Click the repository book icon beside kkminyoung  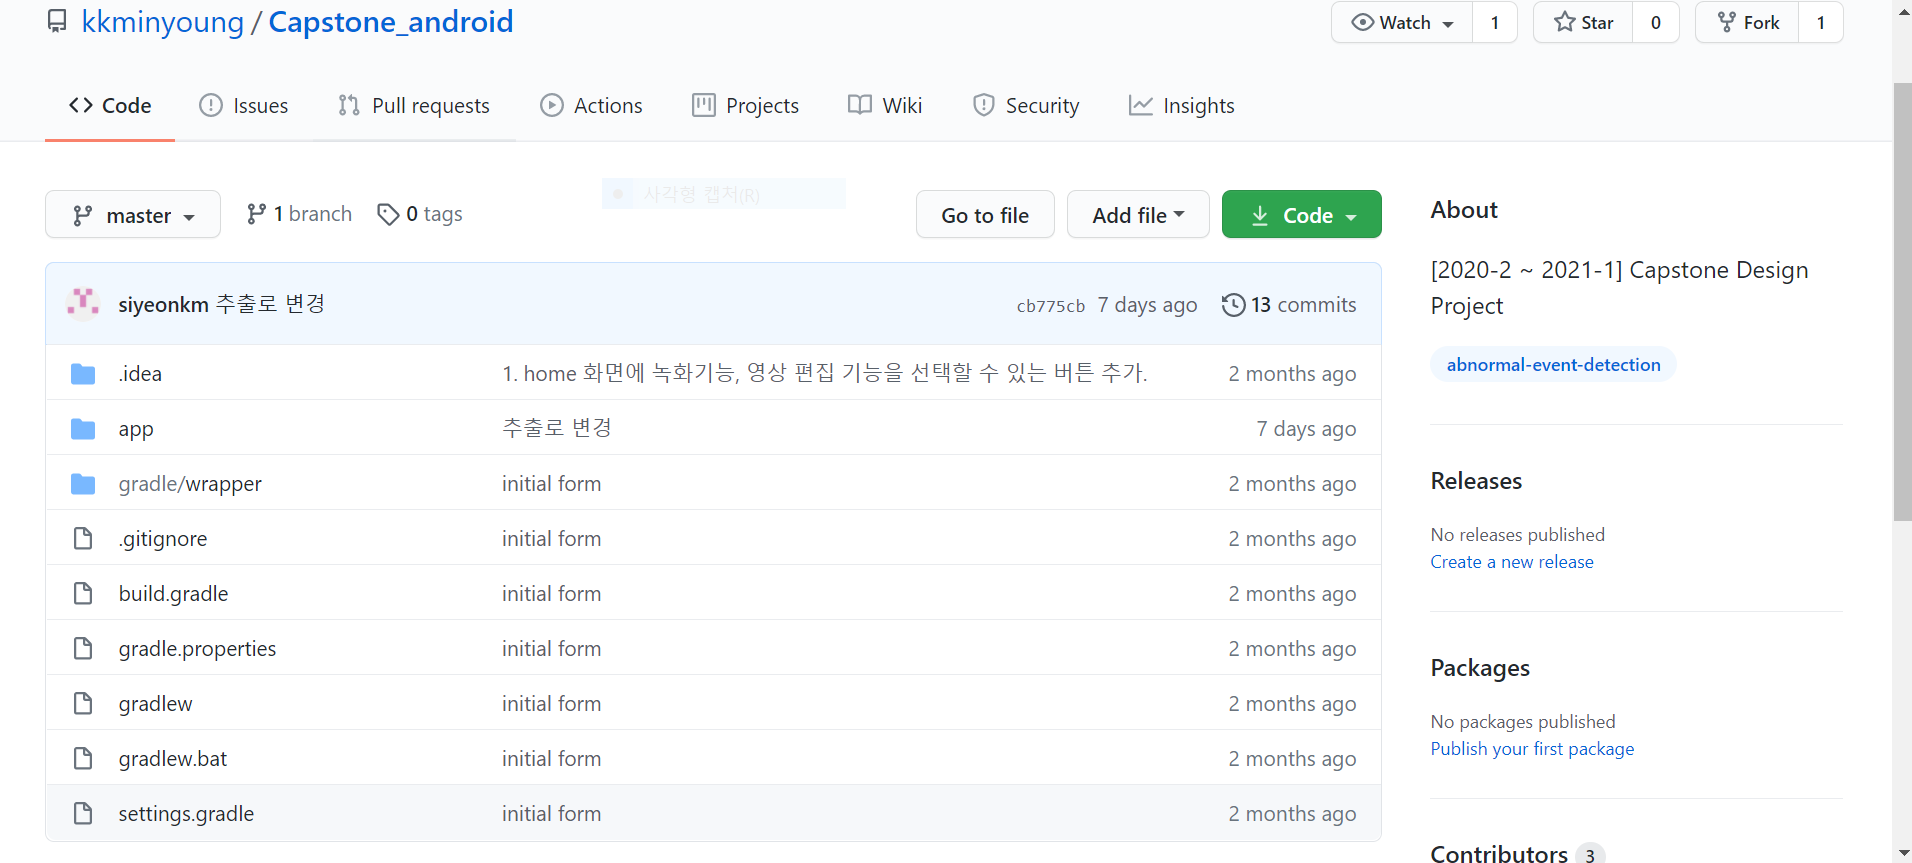pyautogui.click(x=58, y=21)
